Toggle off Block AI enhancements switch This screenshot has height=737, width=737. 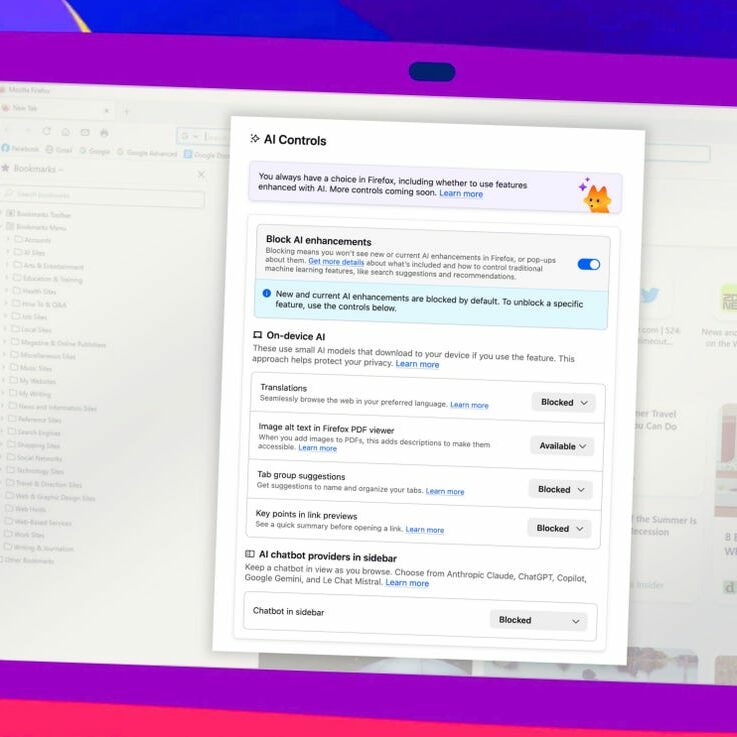coord(588,265)
